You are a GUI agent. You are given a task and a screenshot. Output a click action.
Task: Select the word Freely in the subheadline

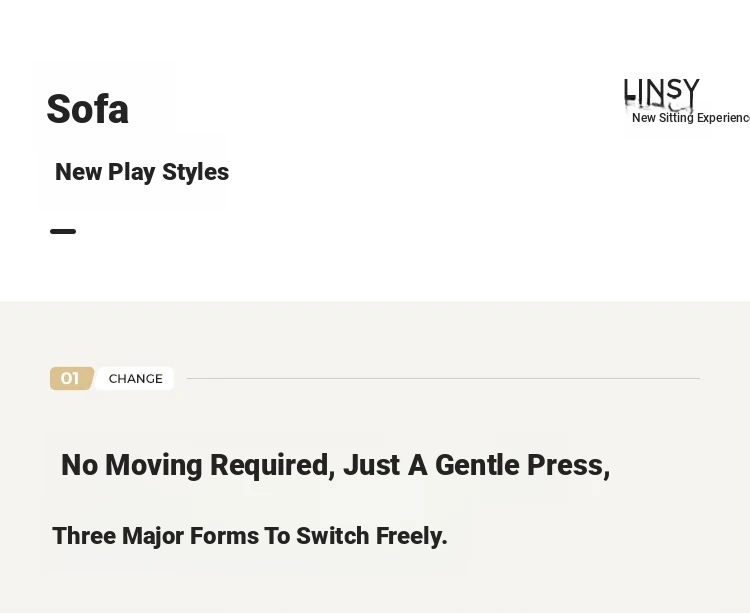pos(409,536)
